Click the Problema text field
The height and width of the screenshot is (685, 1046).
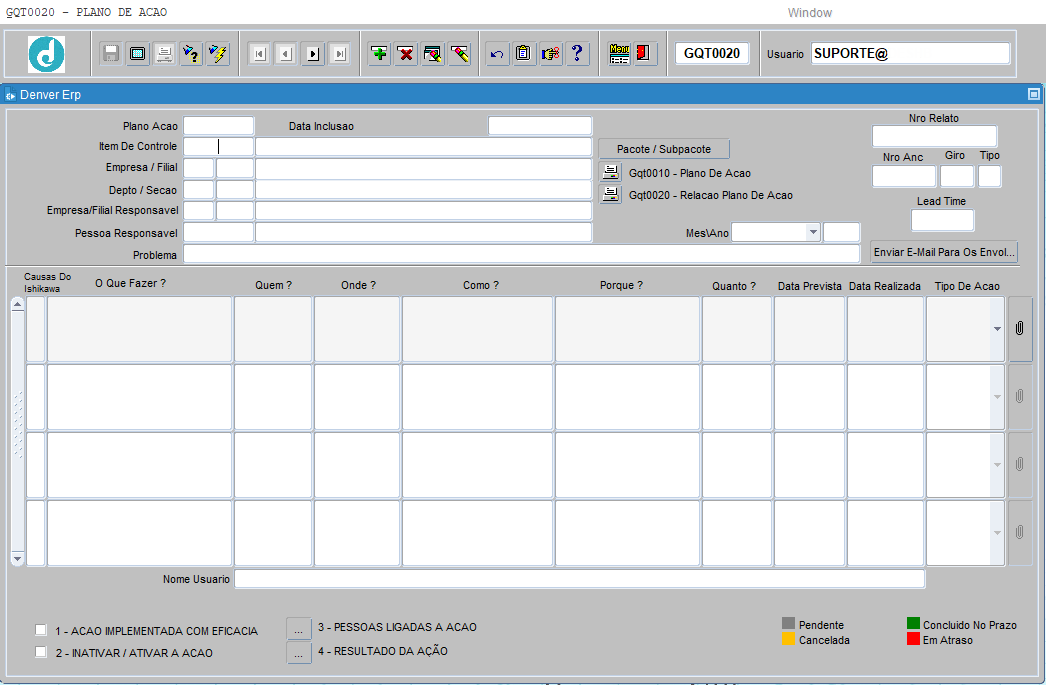[522, 254]
